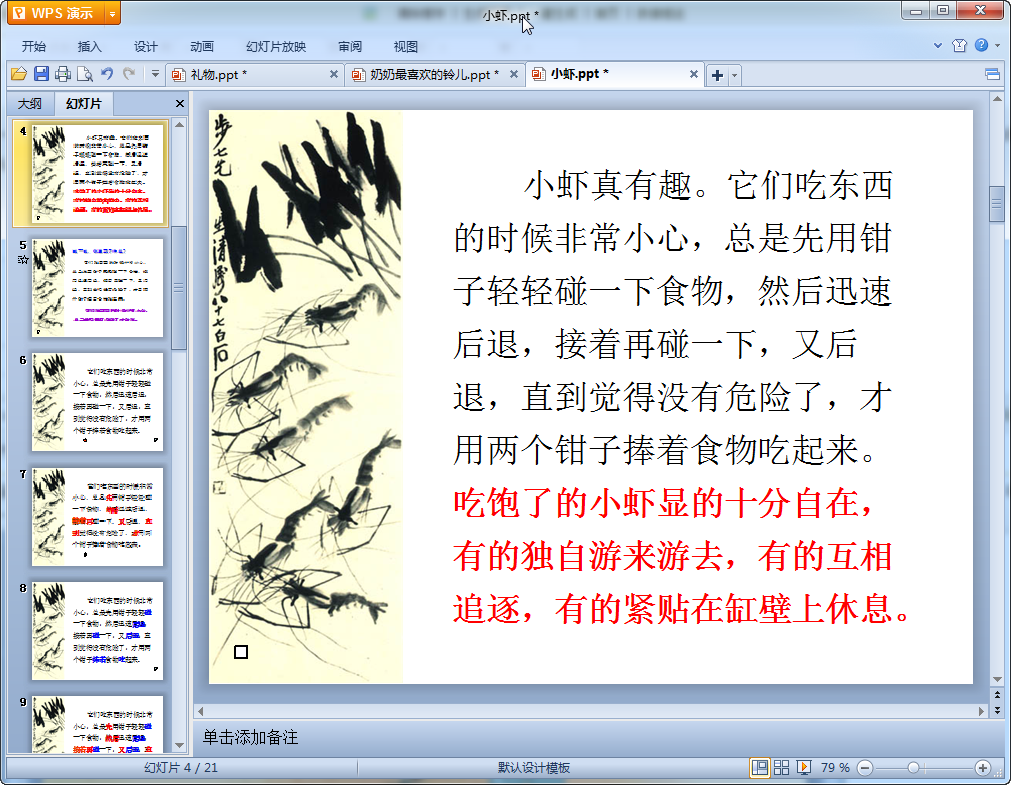Redo the last action
1011x785 pixels.
pos(129,74)
